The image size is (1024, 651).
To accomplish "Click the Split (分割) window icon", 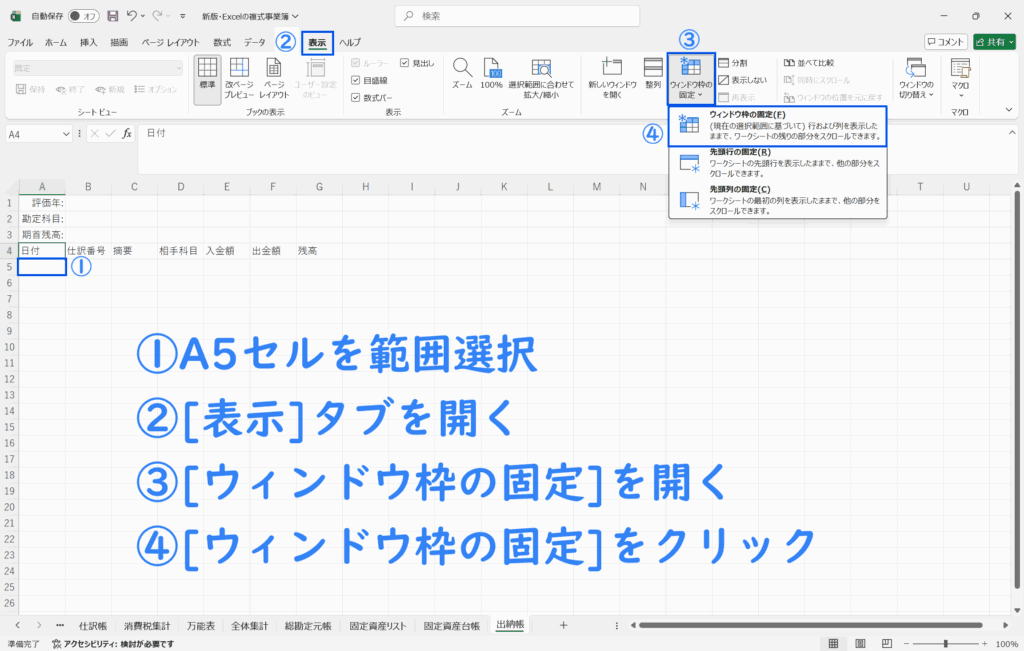I will [x=737, y=63].
